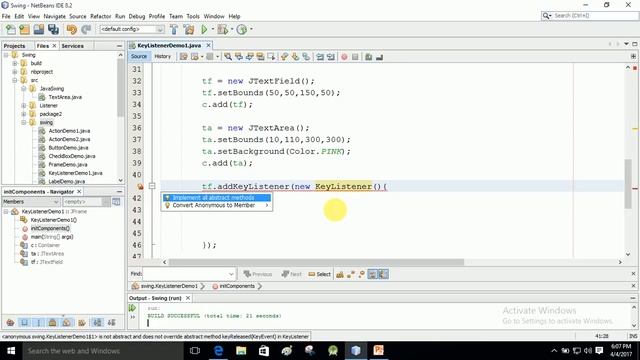
Task: Toggle Match Case in the Find bar
Action: point(340,274)
